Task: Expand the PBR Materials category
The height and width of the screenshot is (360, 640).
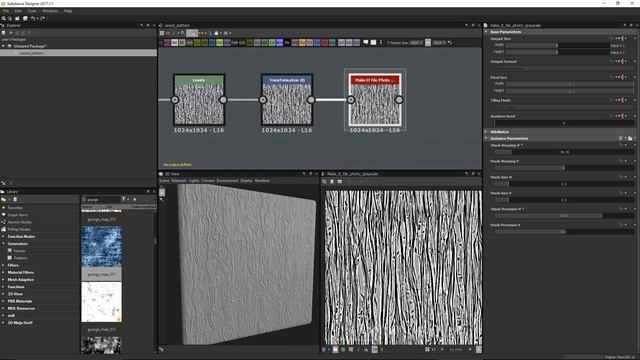Action: click(4, 301)
